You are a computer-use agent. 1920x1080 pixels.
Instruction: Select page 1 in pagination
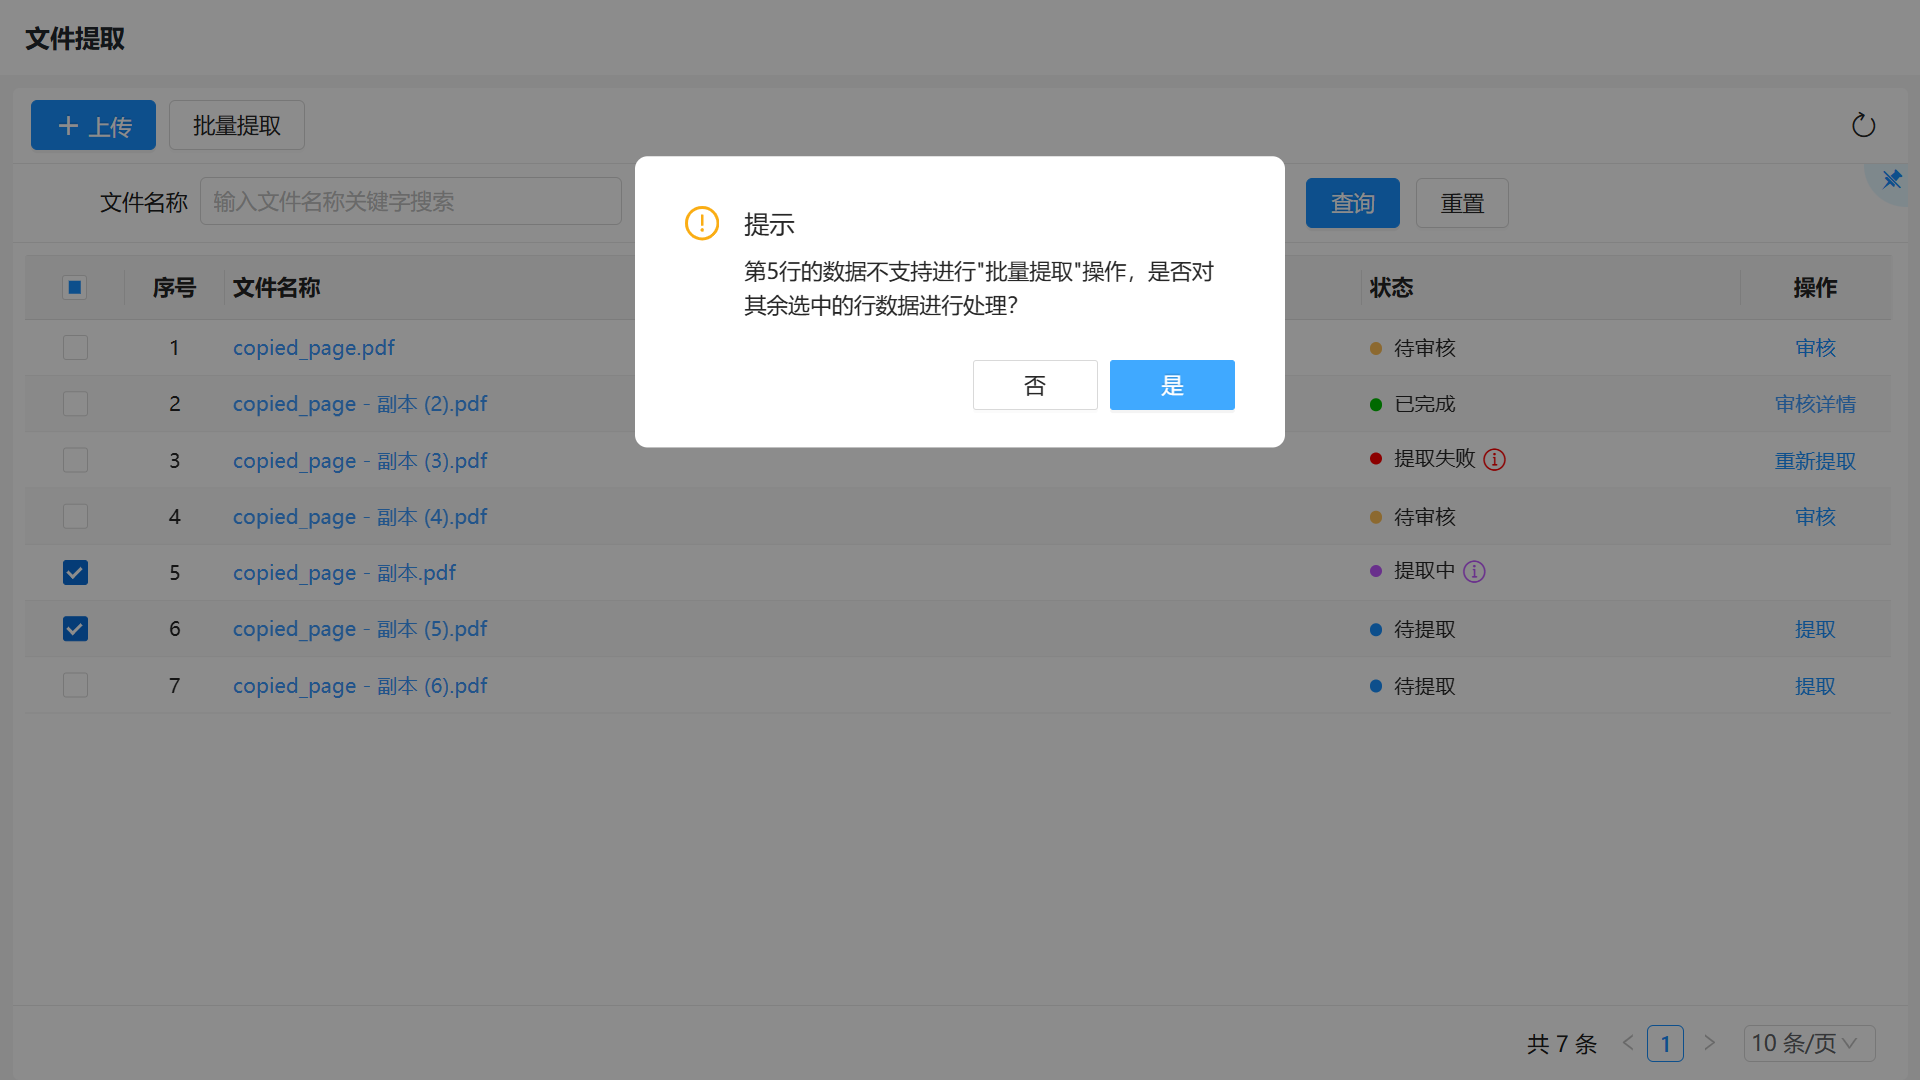(1665, 1043)
